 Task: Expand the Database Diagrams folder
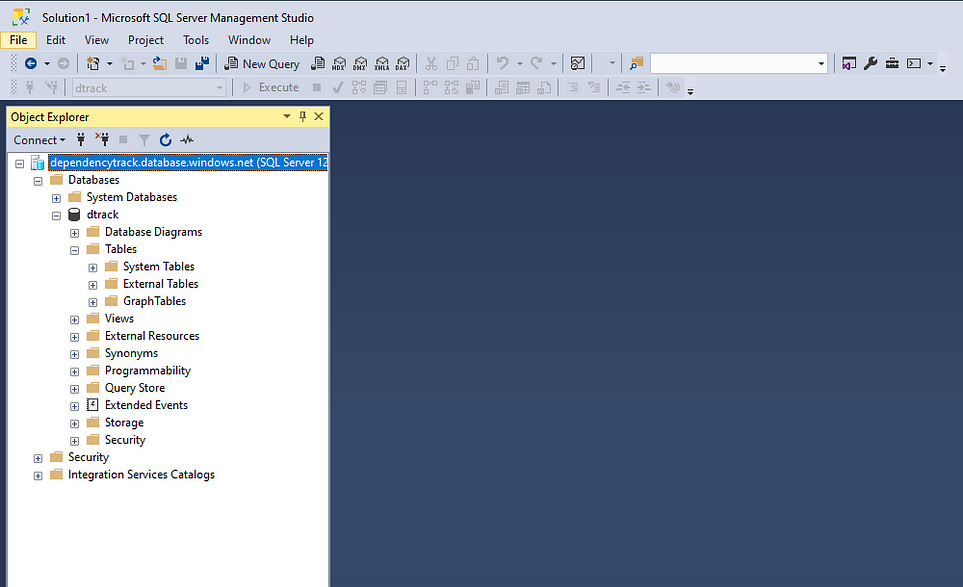pos(74,233)
